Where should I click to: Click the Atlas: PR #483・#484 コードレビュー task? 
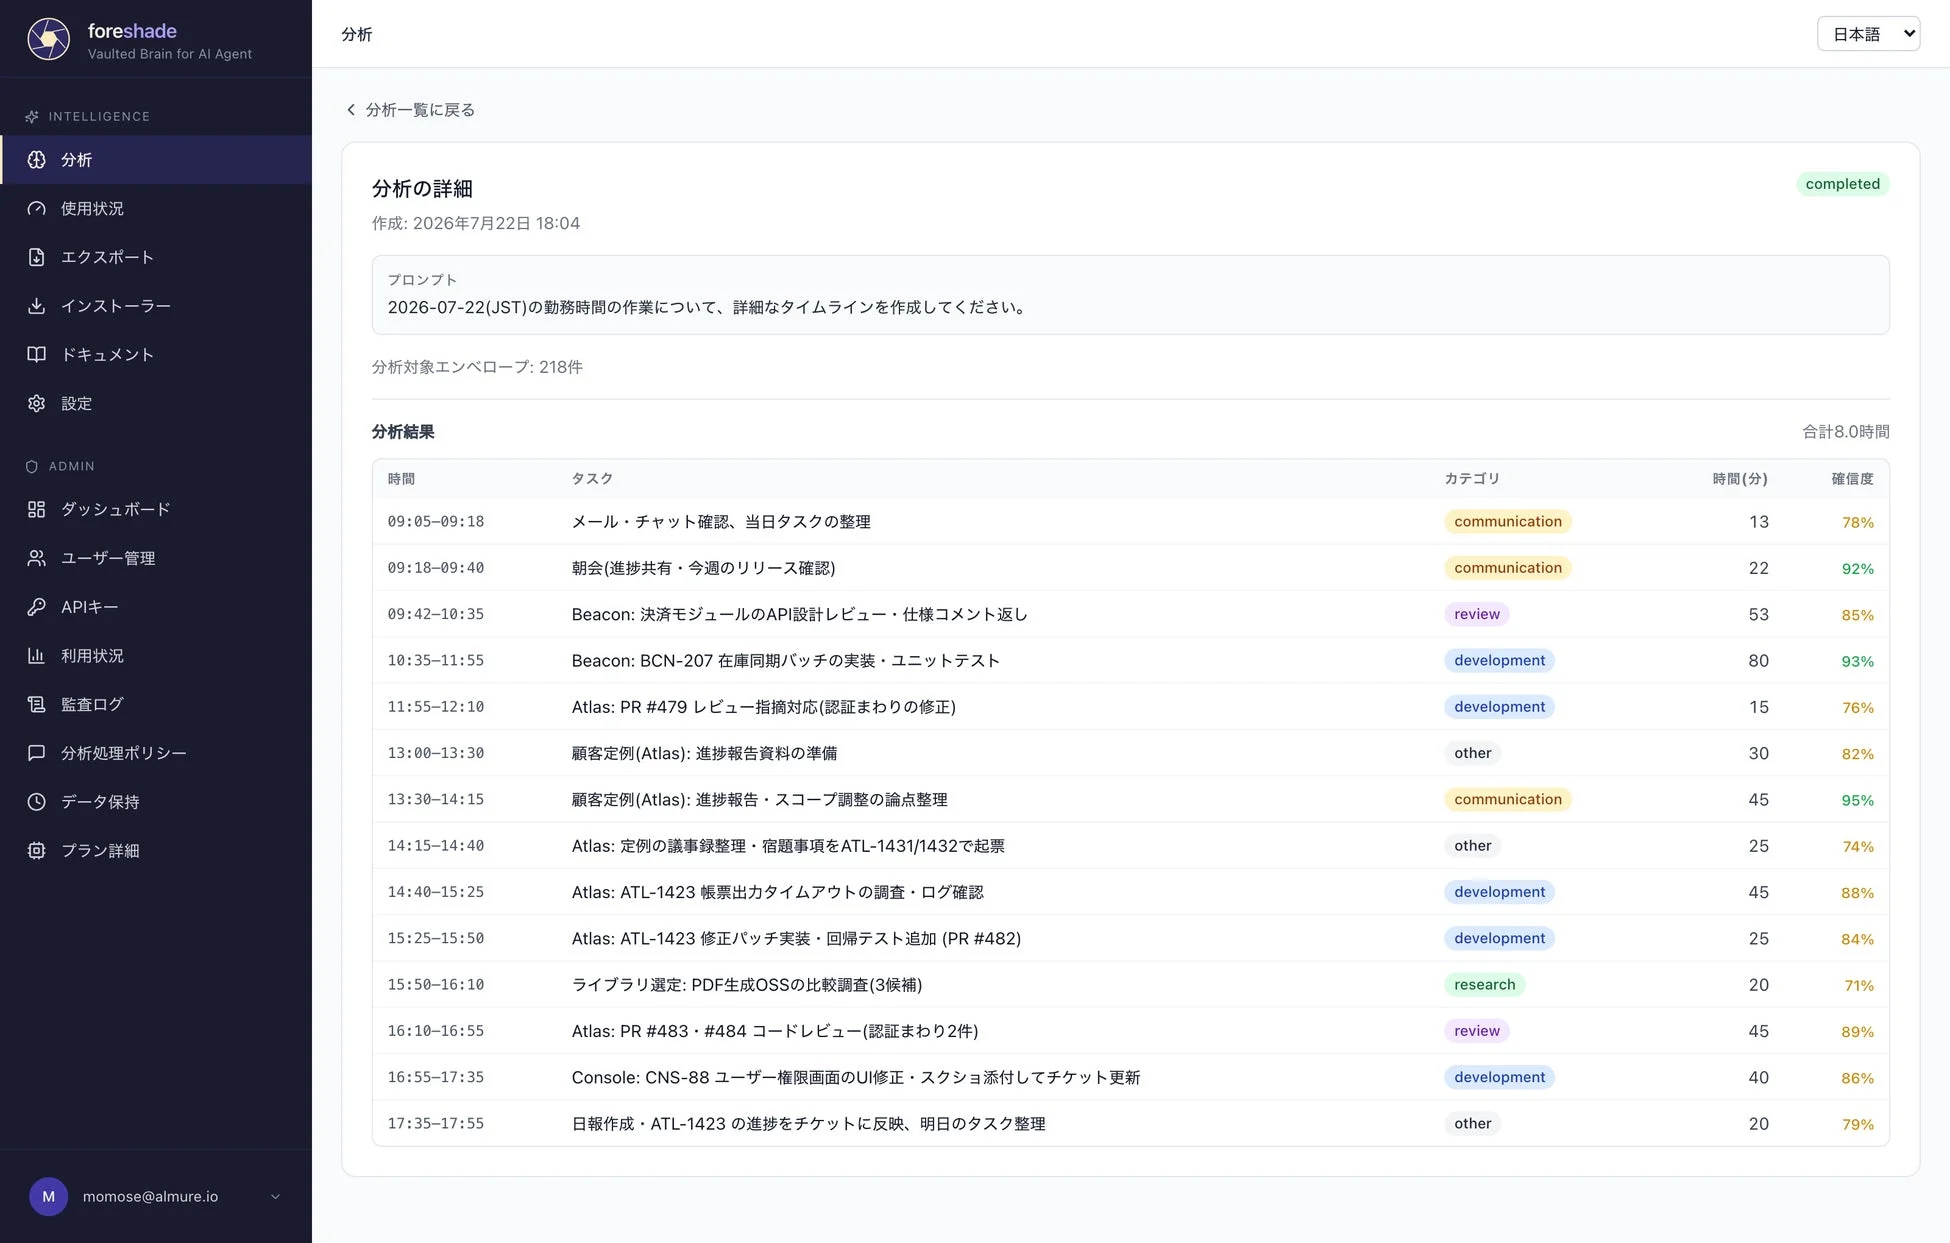click(x=775, y=1031)
